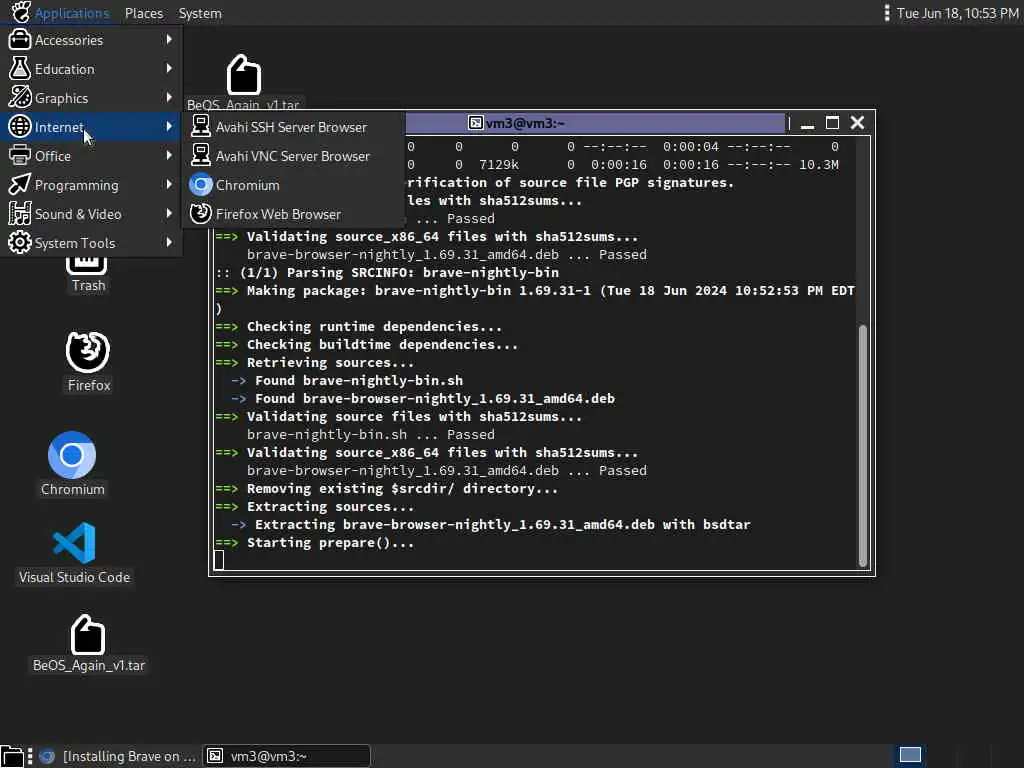Image resolution: width=1024 pixels, height=768 pixels.
Task: Click the Internet menu category
Action: pos(91,127)
